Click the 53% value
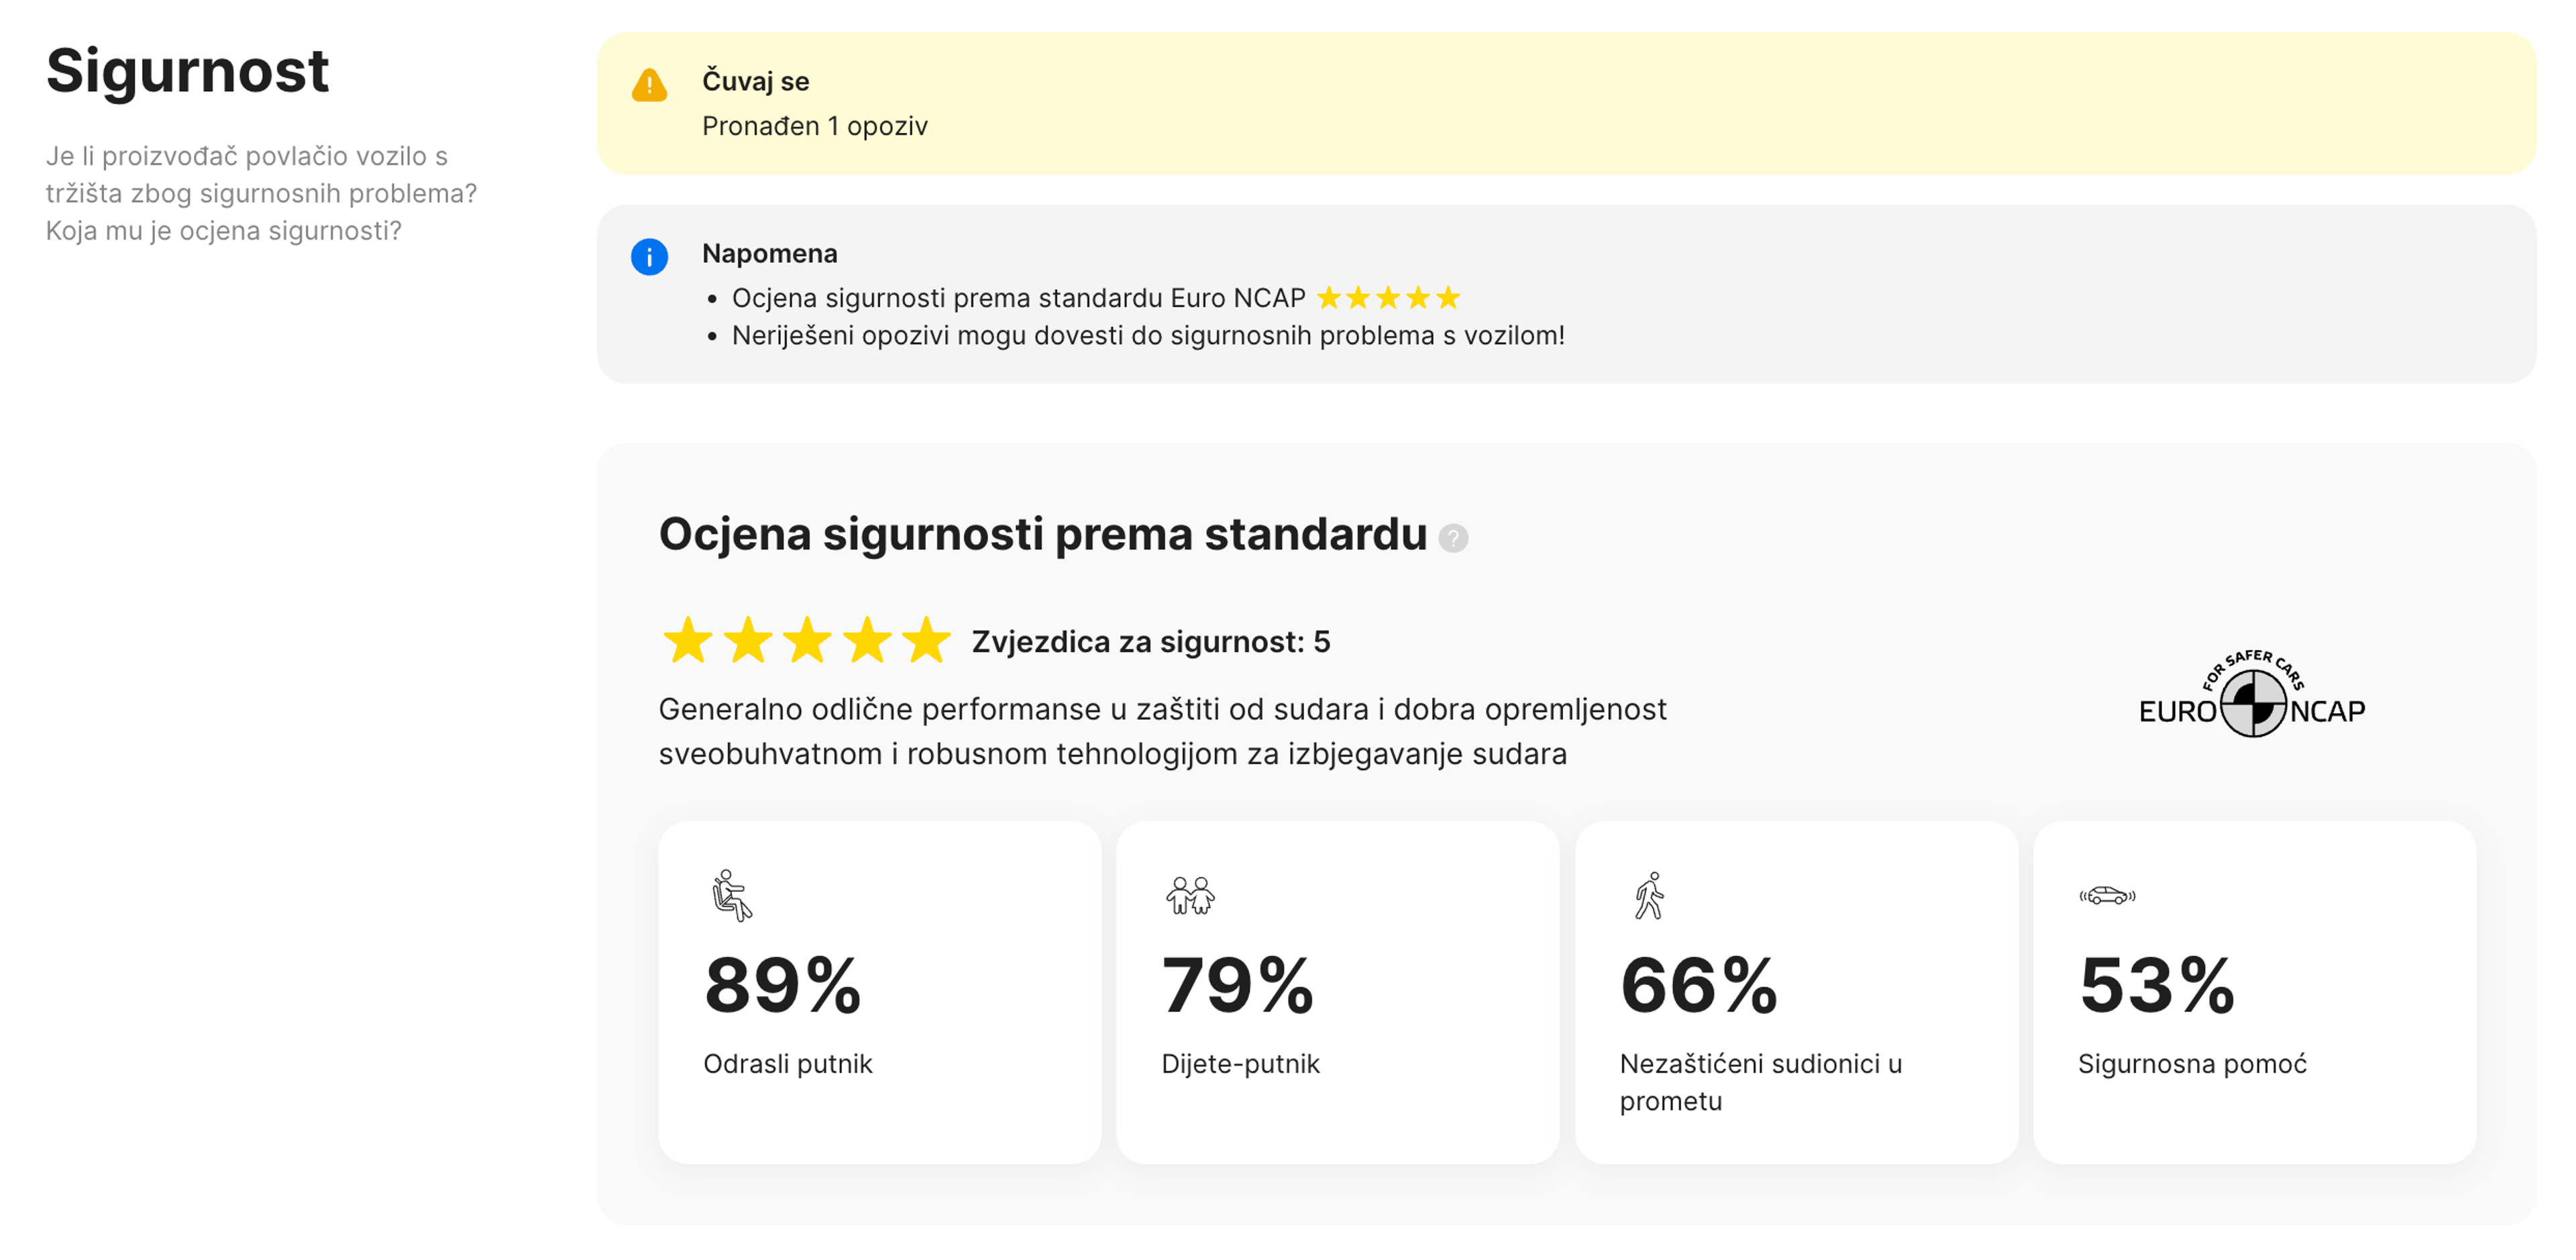Viewport: 2576px width, 1260px height. click(2157, 986)
